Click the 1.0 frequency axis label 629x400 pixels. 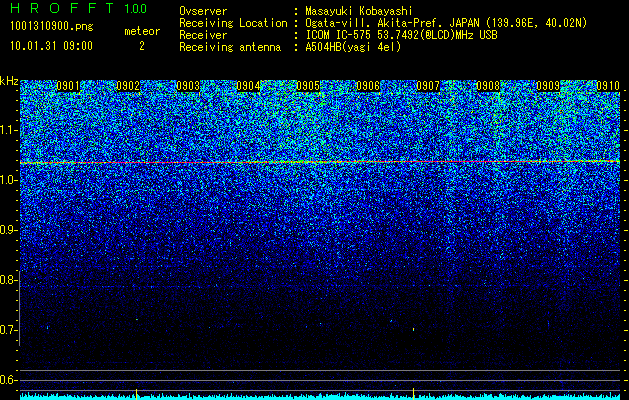point(8,180)
